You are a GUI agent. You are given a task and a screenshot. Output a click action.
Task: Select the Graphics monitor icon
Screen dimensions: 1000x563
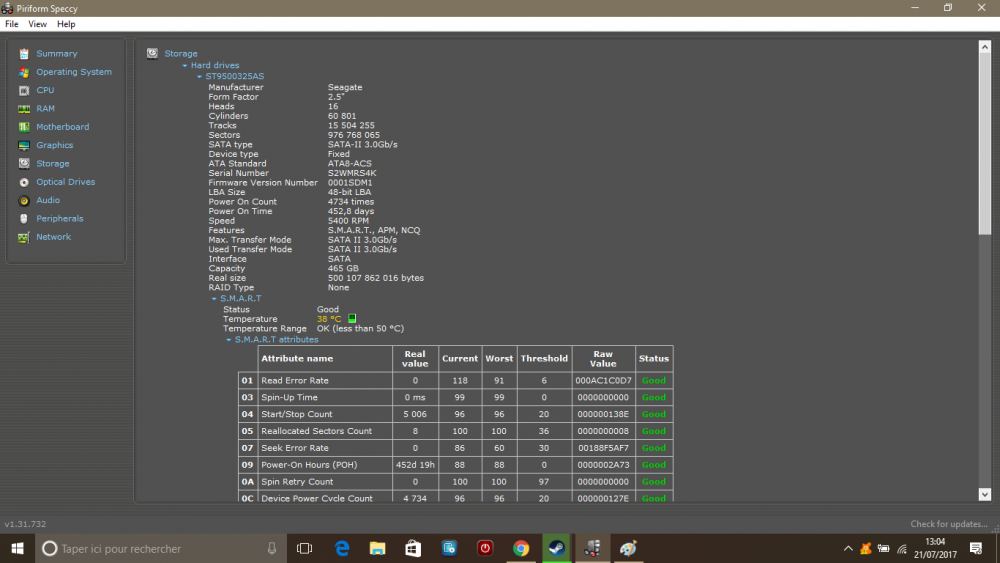pyautogui.click(x=24, y=146)
